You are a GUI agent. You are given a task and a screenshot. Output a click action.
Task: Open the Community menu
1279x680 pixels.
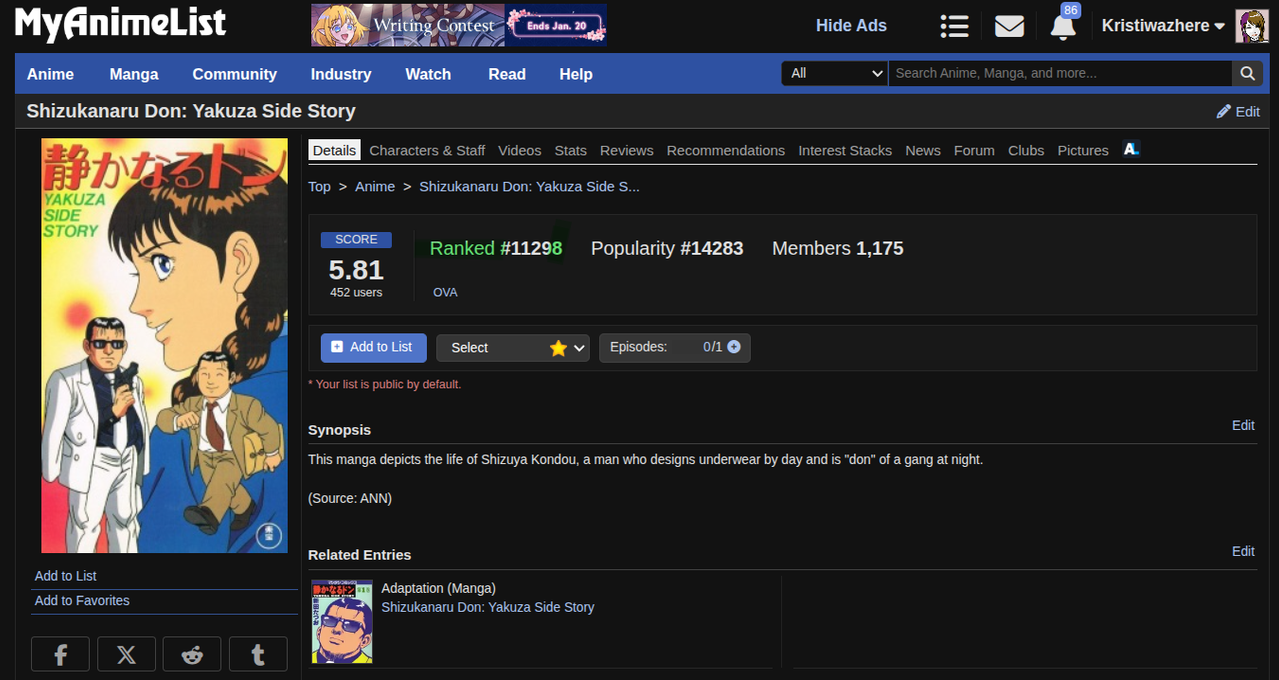[x=234, y=74]
